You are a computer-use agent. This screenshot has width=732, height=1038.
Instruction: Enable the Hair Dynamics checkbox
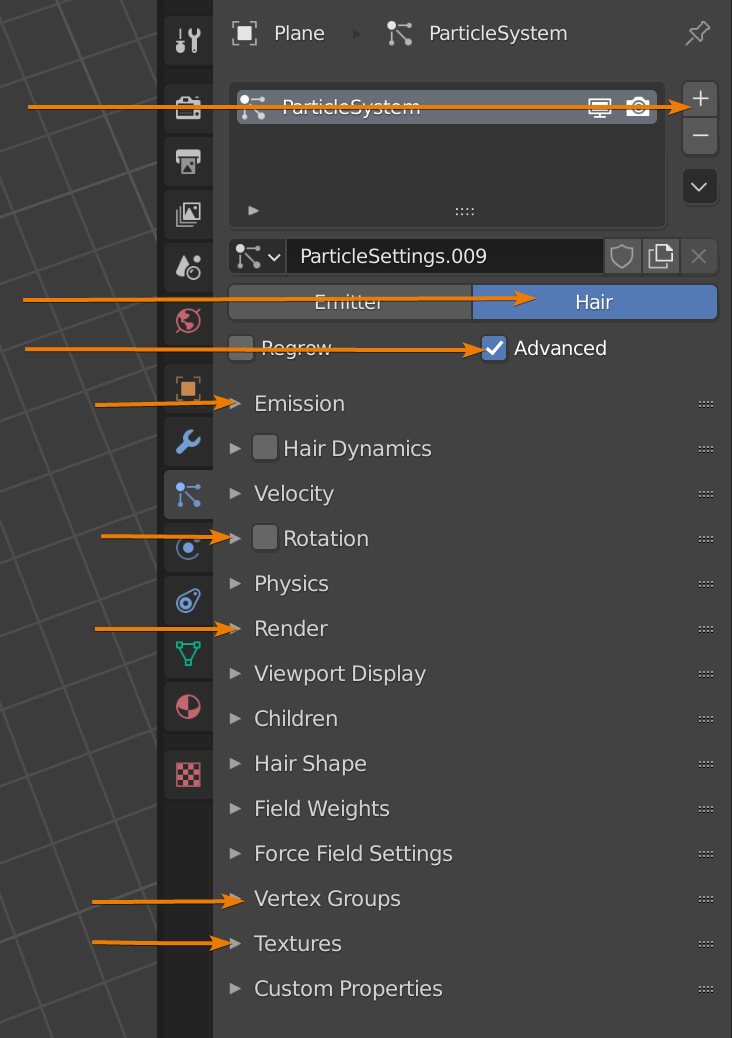pos(265,448)
